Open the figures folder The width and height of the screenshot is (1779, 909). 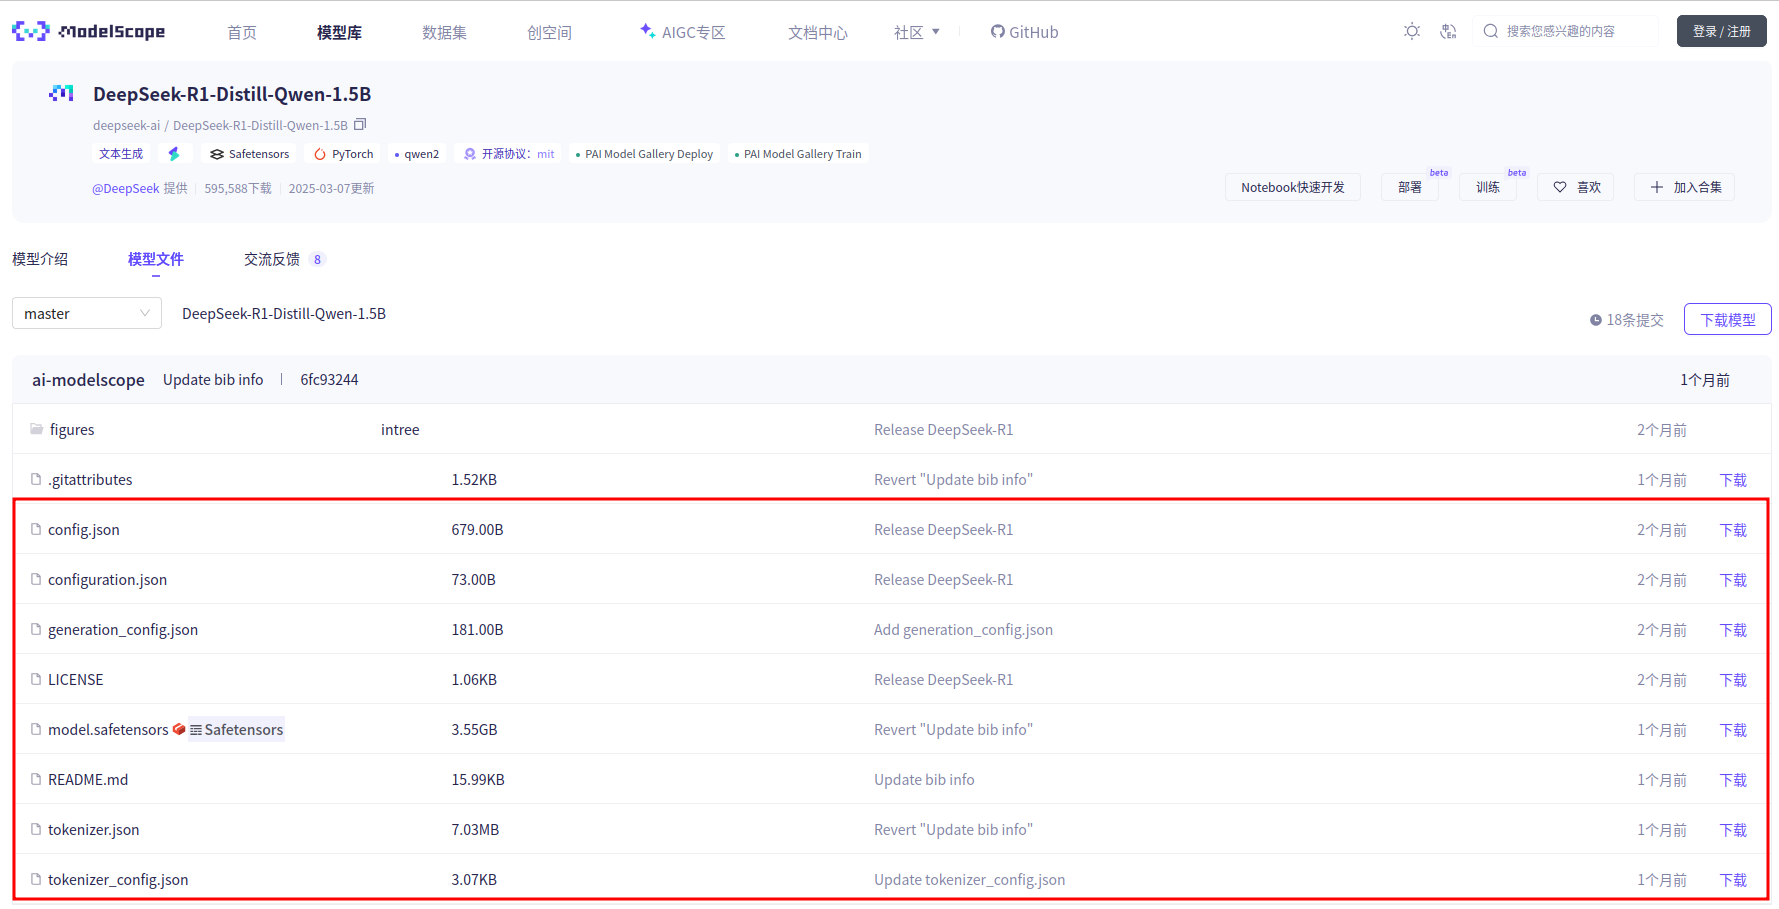(72, 430)
